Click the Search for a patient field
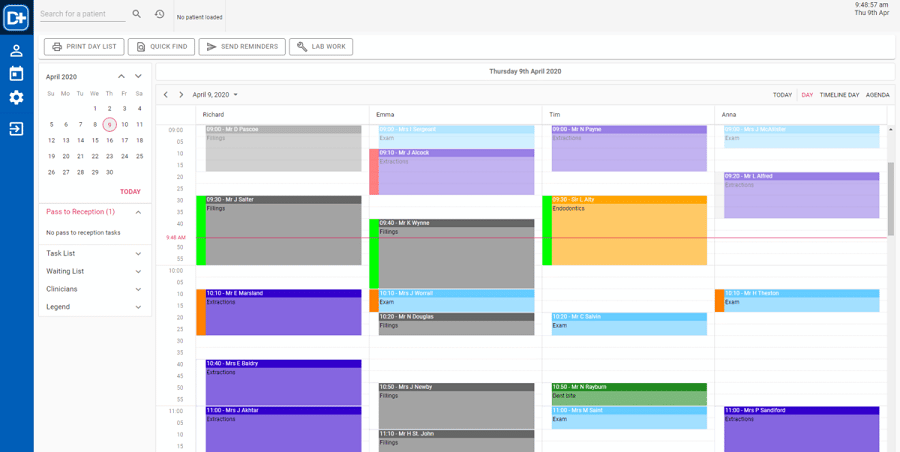 (83, 14)
